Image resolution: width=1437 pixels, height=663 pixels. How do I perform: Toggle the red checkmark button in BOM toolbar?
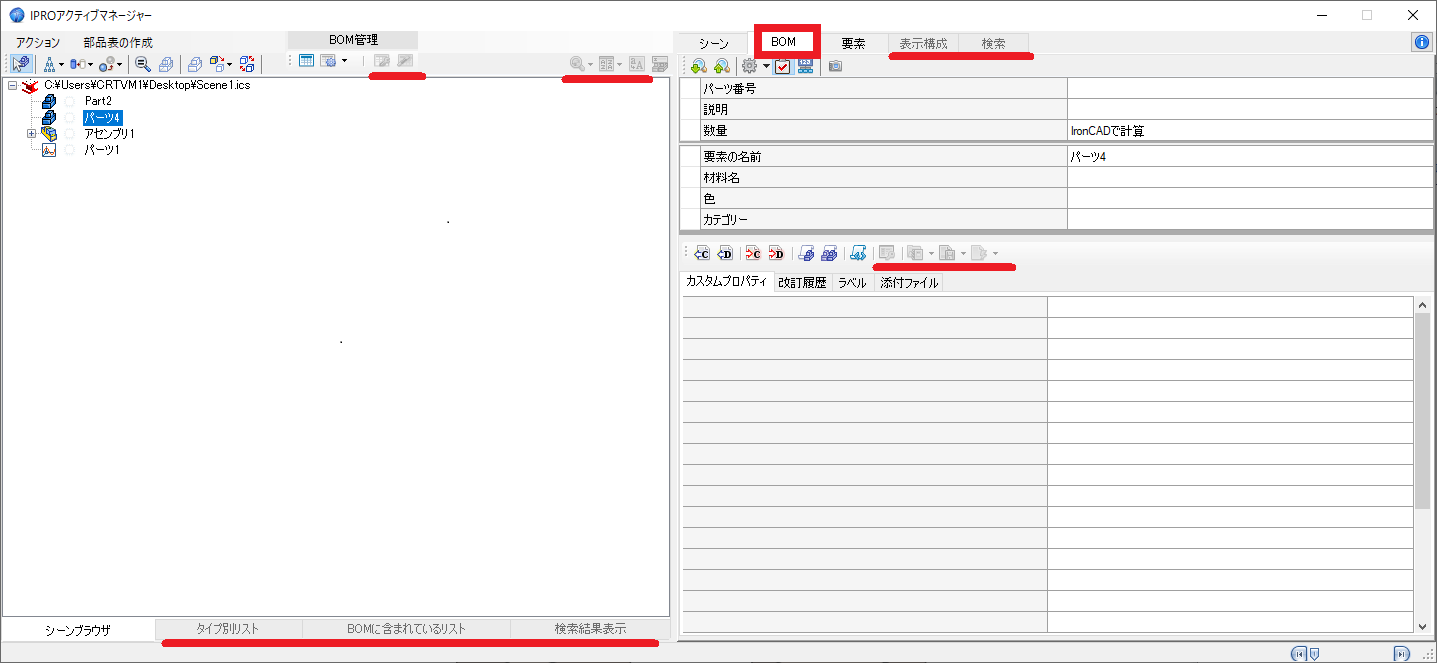(784, 66)
